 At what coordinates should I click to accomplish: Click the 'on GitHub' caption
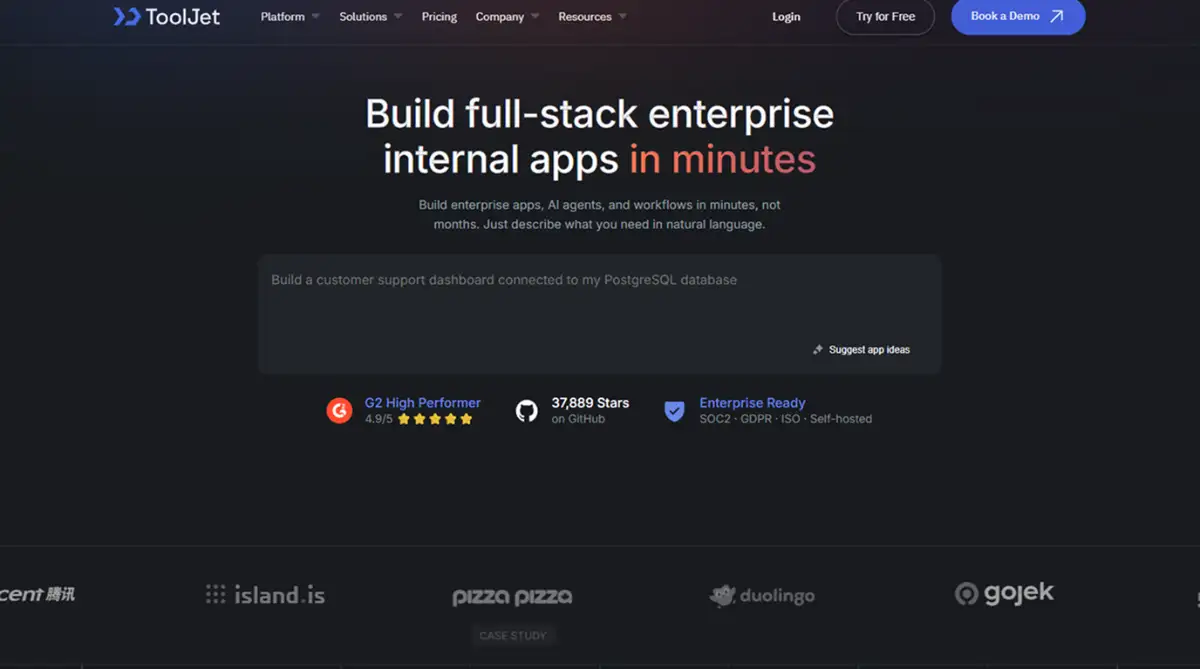click(578, 419)
